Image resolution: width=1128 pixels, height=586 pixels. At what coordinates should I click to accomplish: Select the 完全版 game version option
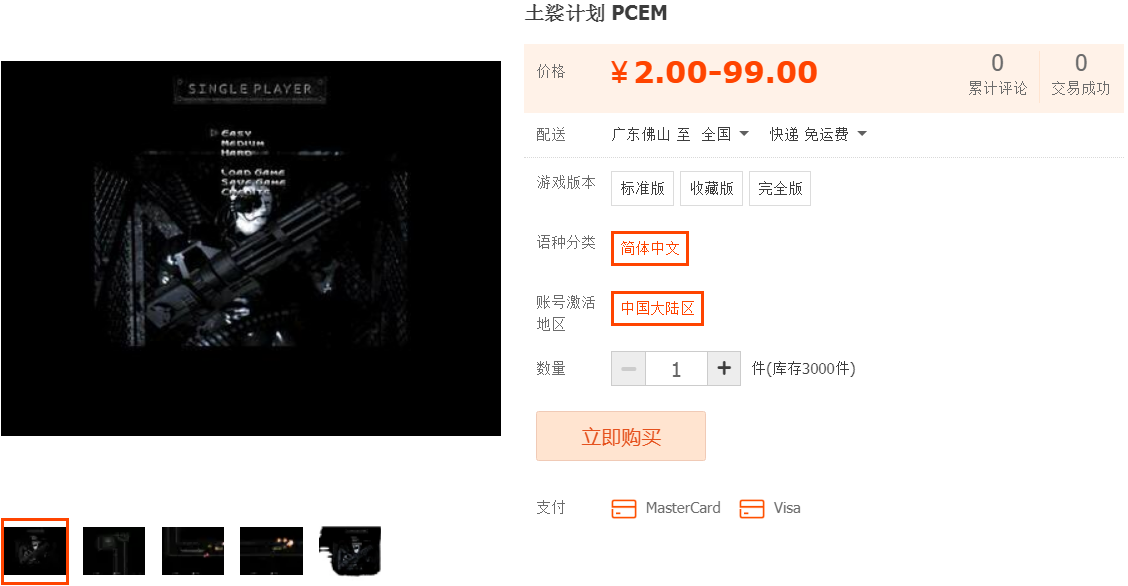(x=780, y=188)
